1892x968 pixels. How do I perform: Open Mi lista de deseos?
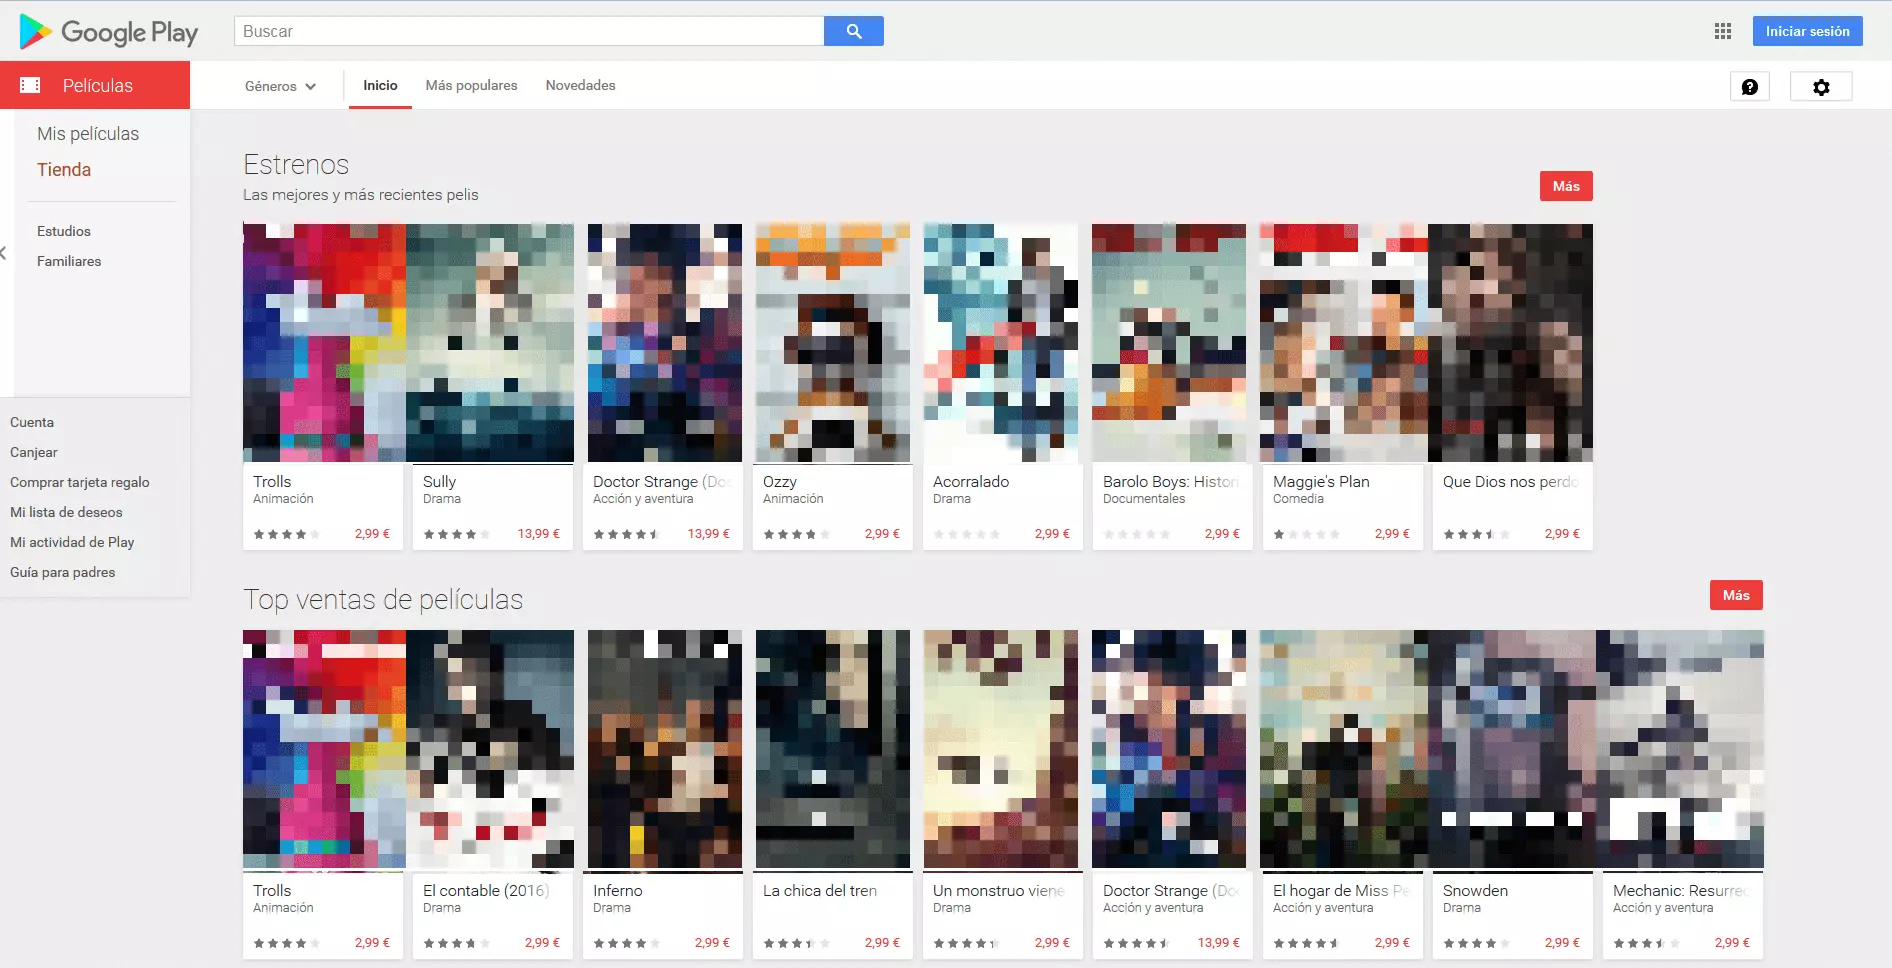66,512
